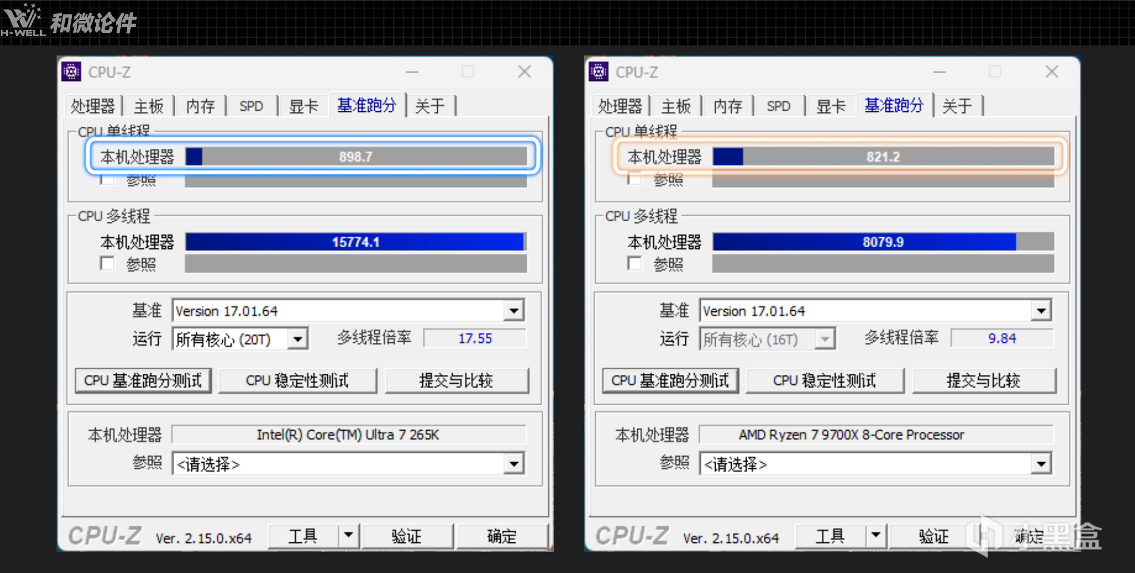Start CPU 基准跑分测试 in left window
Screen dimensions: 1135x573
(143, 381)
